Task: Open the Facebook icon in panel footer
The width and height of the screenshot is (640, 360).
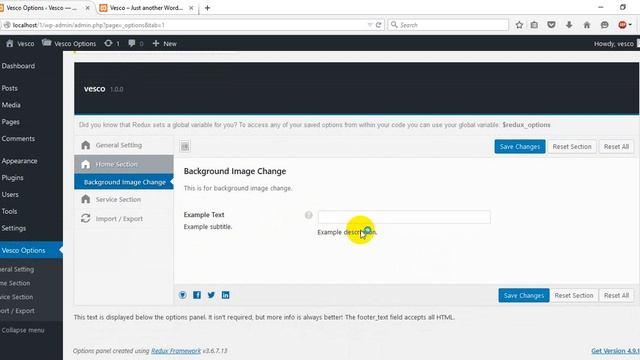Action: (x=197, y=295)
